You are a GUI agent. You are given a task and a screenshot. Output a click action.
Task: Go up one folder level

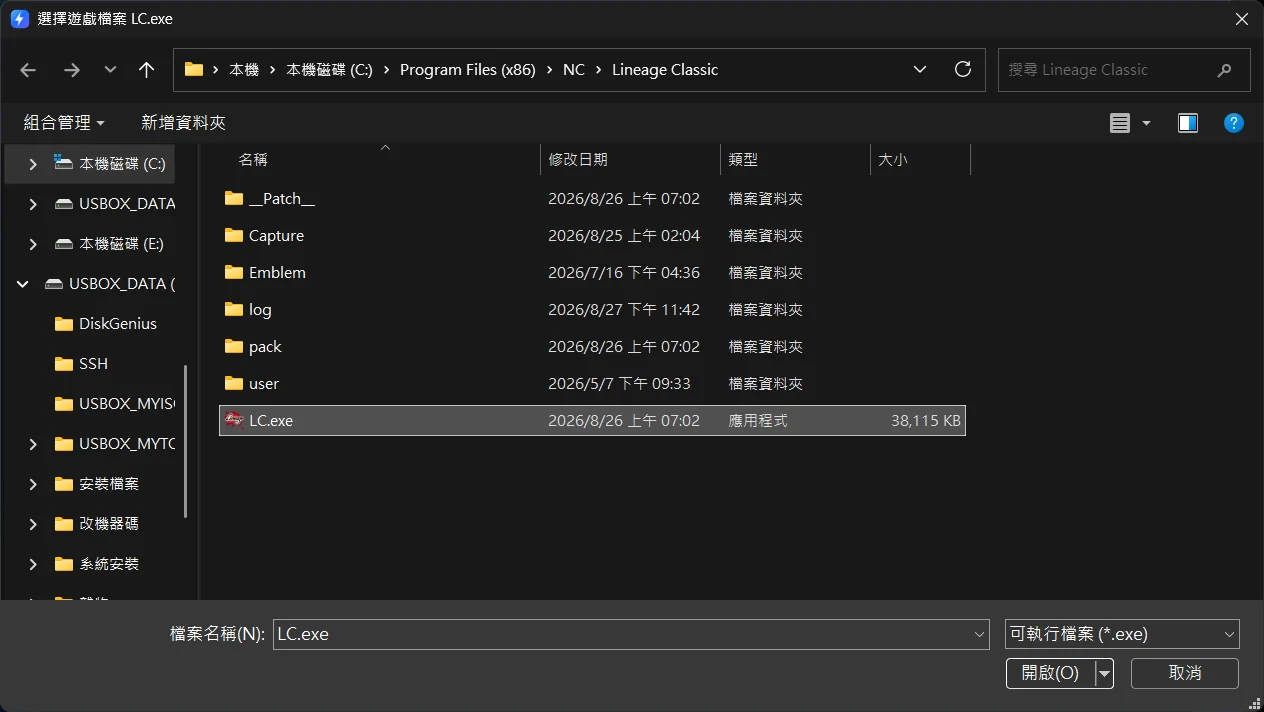coord(146,70)
